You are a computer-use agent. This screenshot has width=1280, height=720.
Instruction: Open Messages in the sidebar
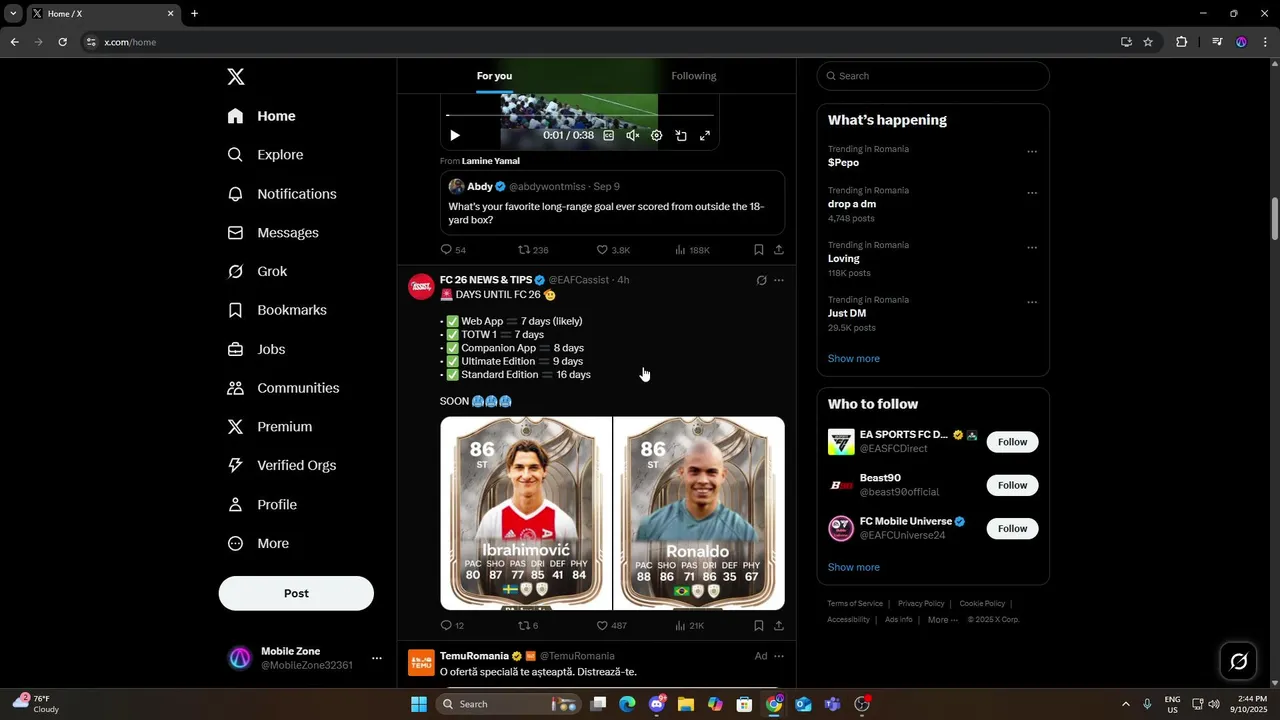coord(274,233)
